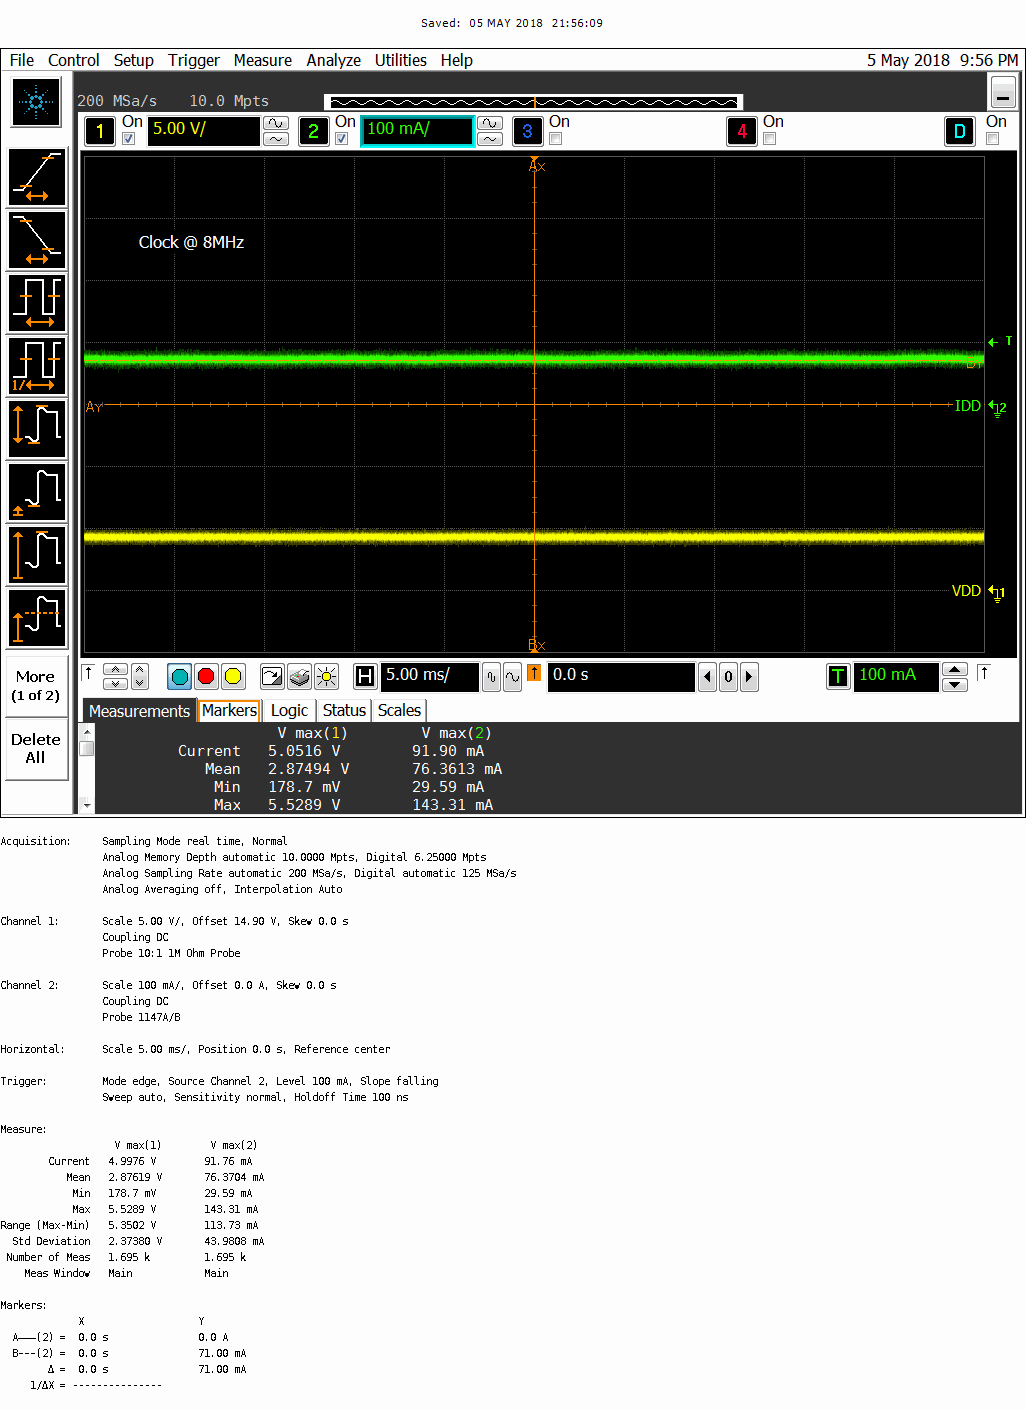Switch to the Status tab

coord(344,711)
